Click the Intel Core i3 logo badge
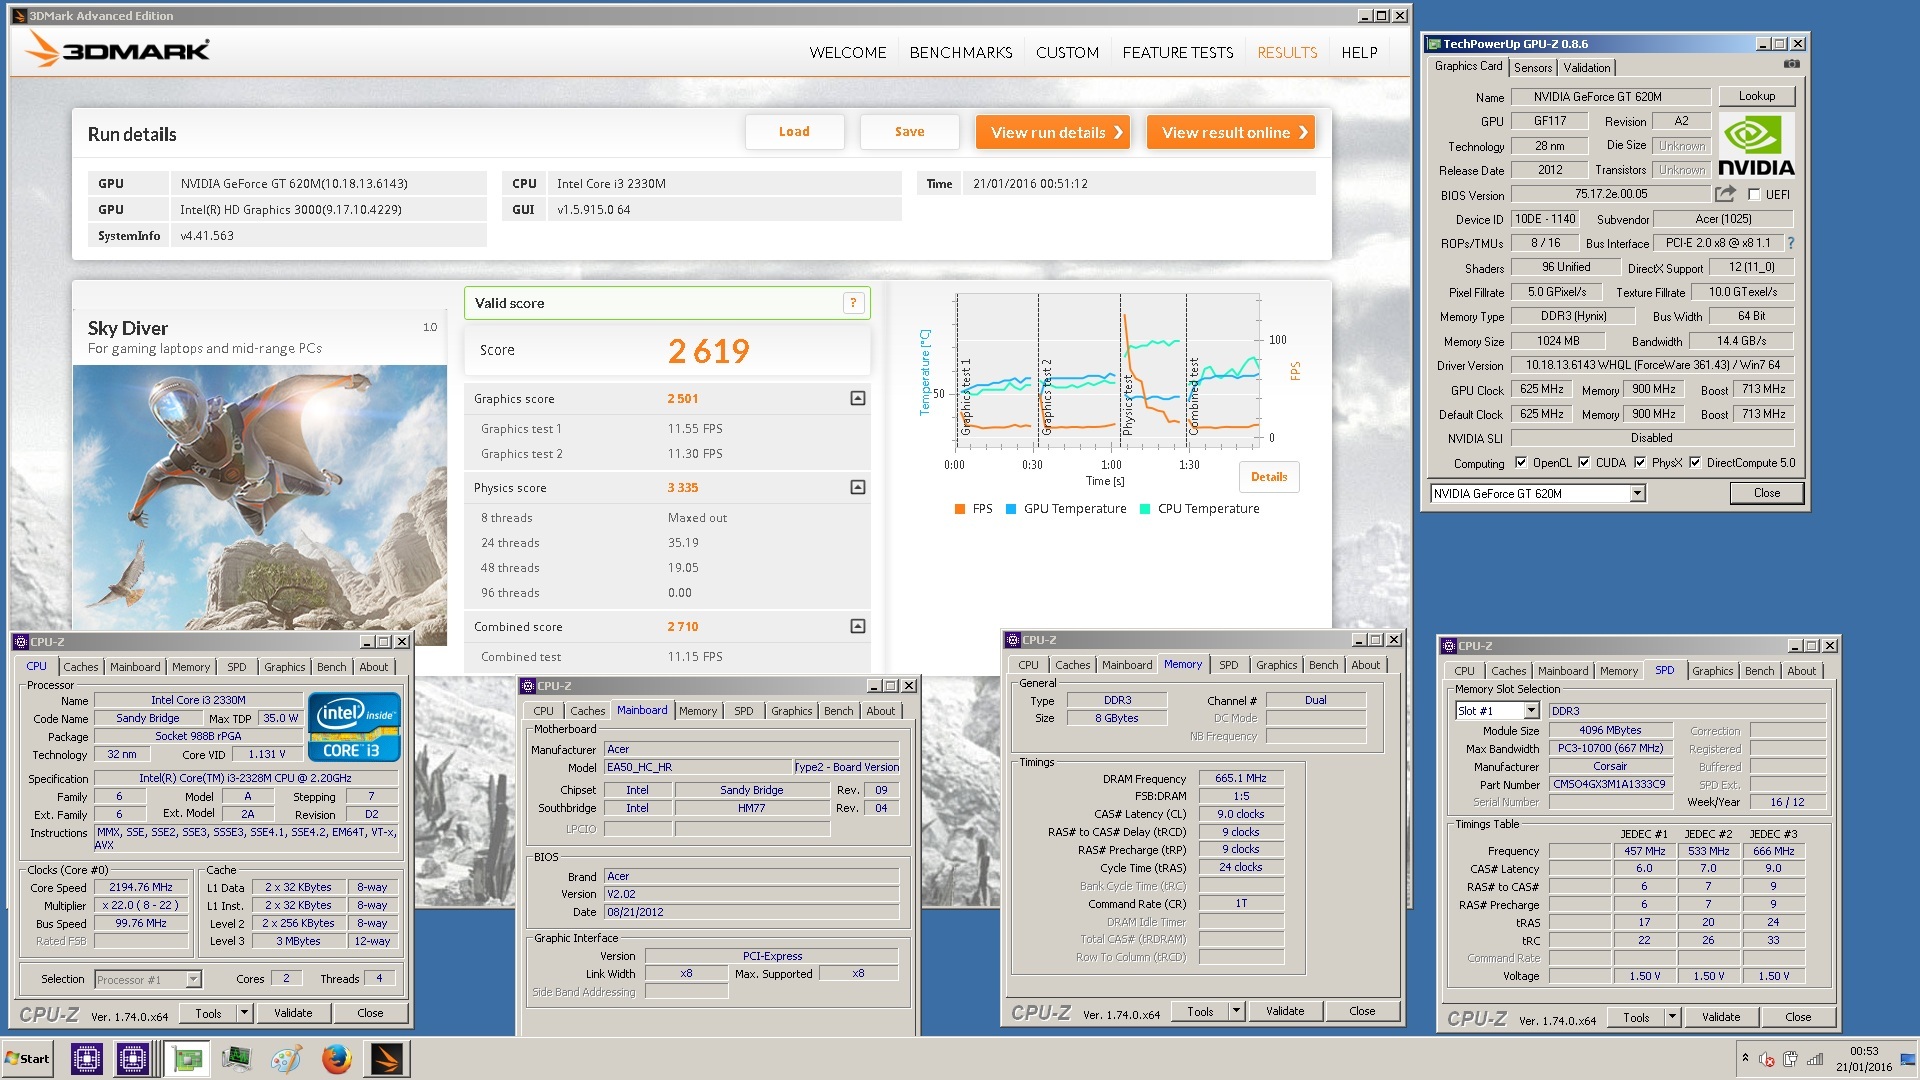 (x=354, y=726)
